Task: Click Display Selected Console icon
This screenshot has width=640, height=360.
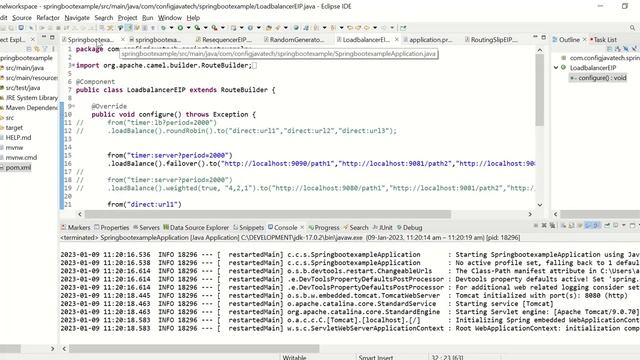Action: [616, 225]
